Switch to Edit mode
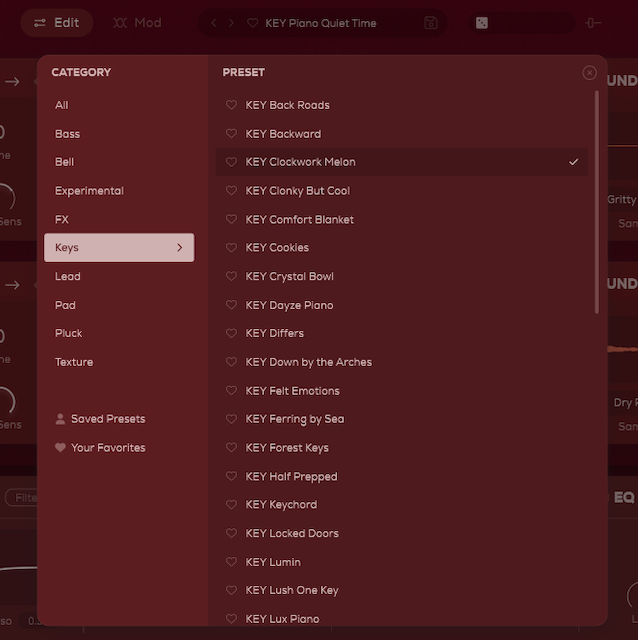Viewport: 638px width, 640px height. click(56, 23)
